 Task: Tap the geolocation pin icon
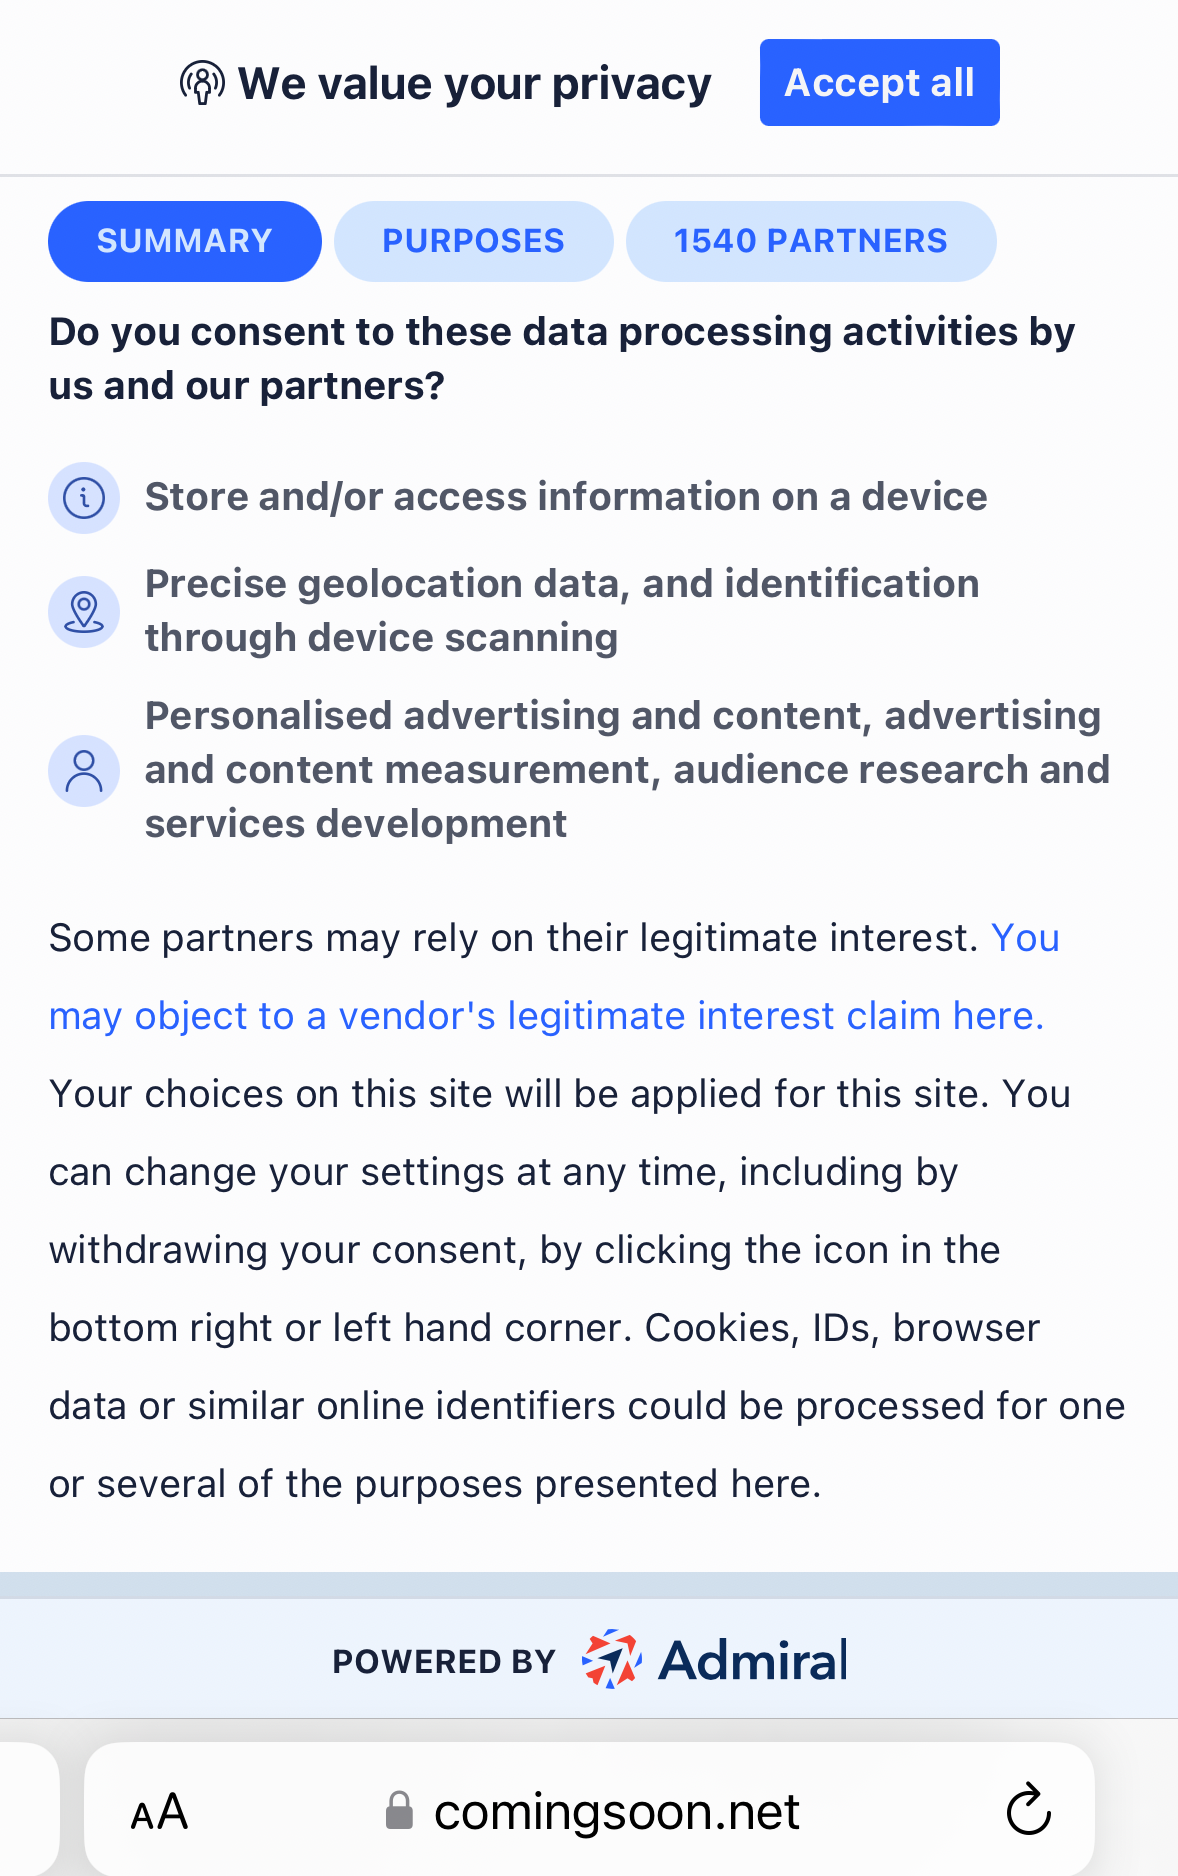pos(84,611)
